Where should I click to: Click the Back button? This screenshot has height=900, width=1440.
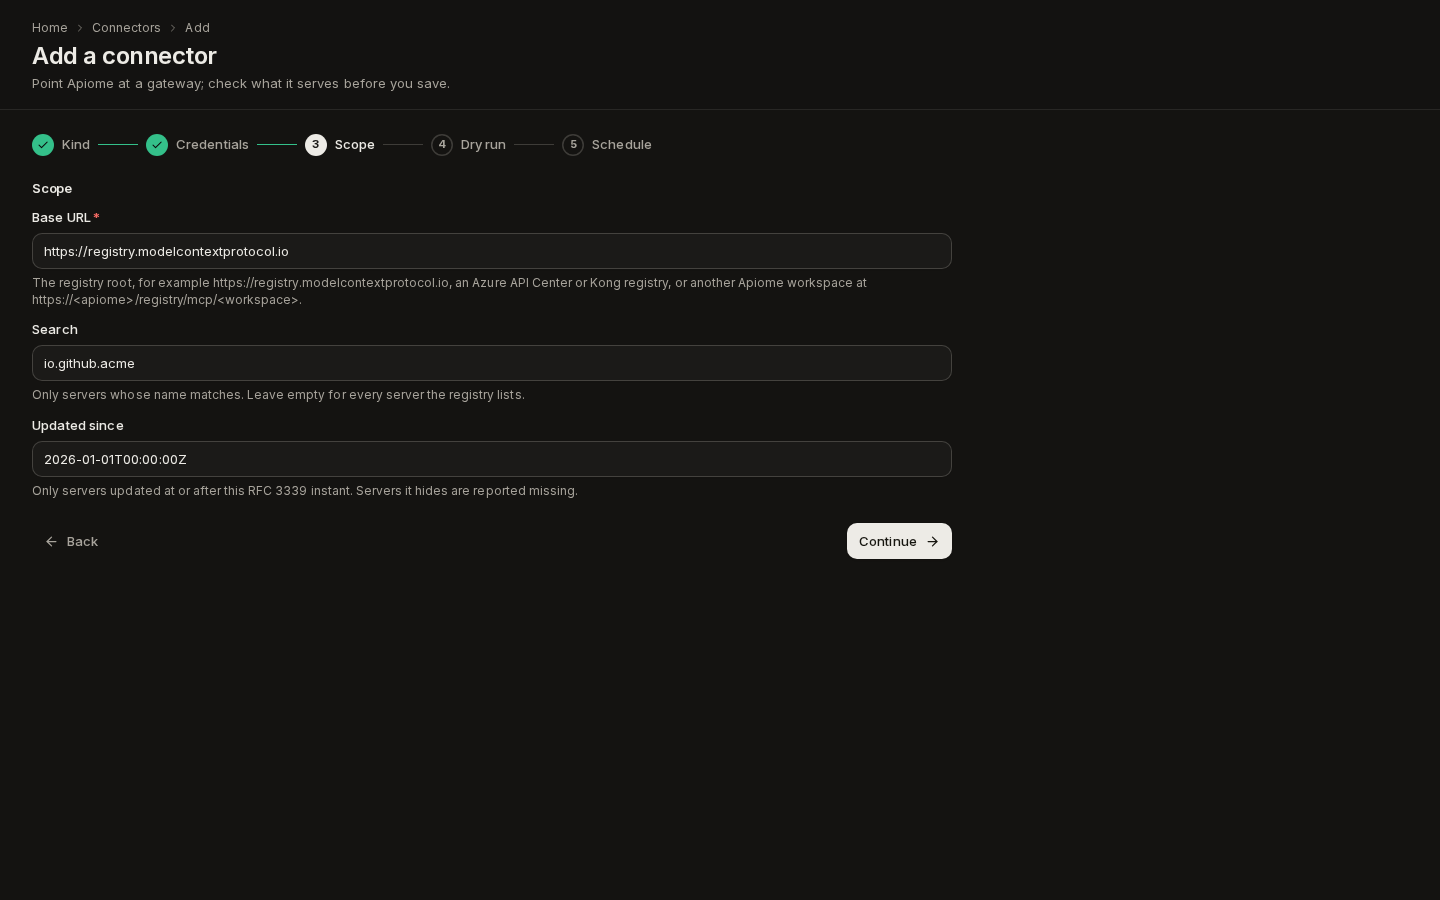(x=72, y=541)
